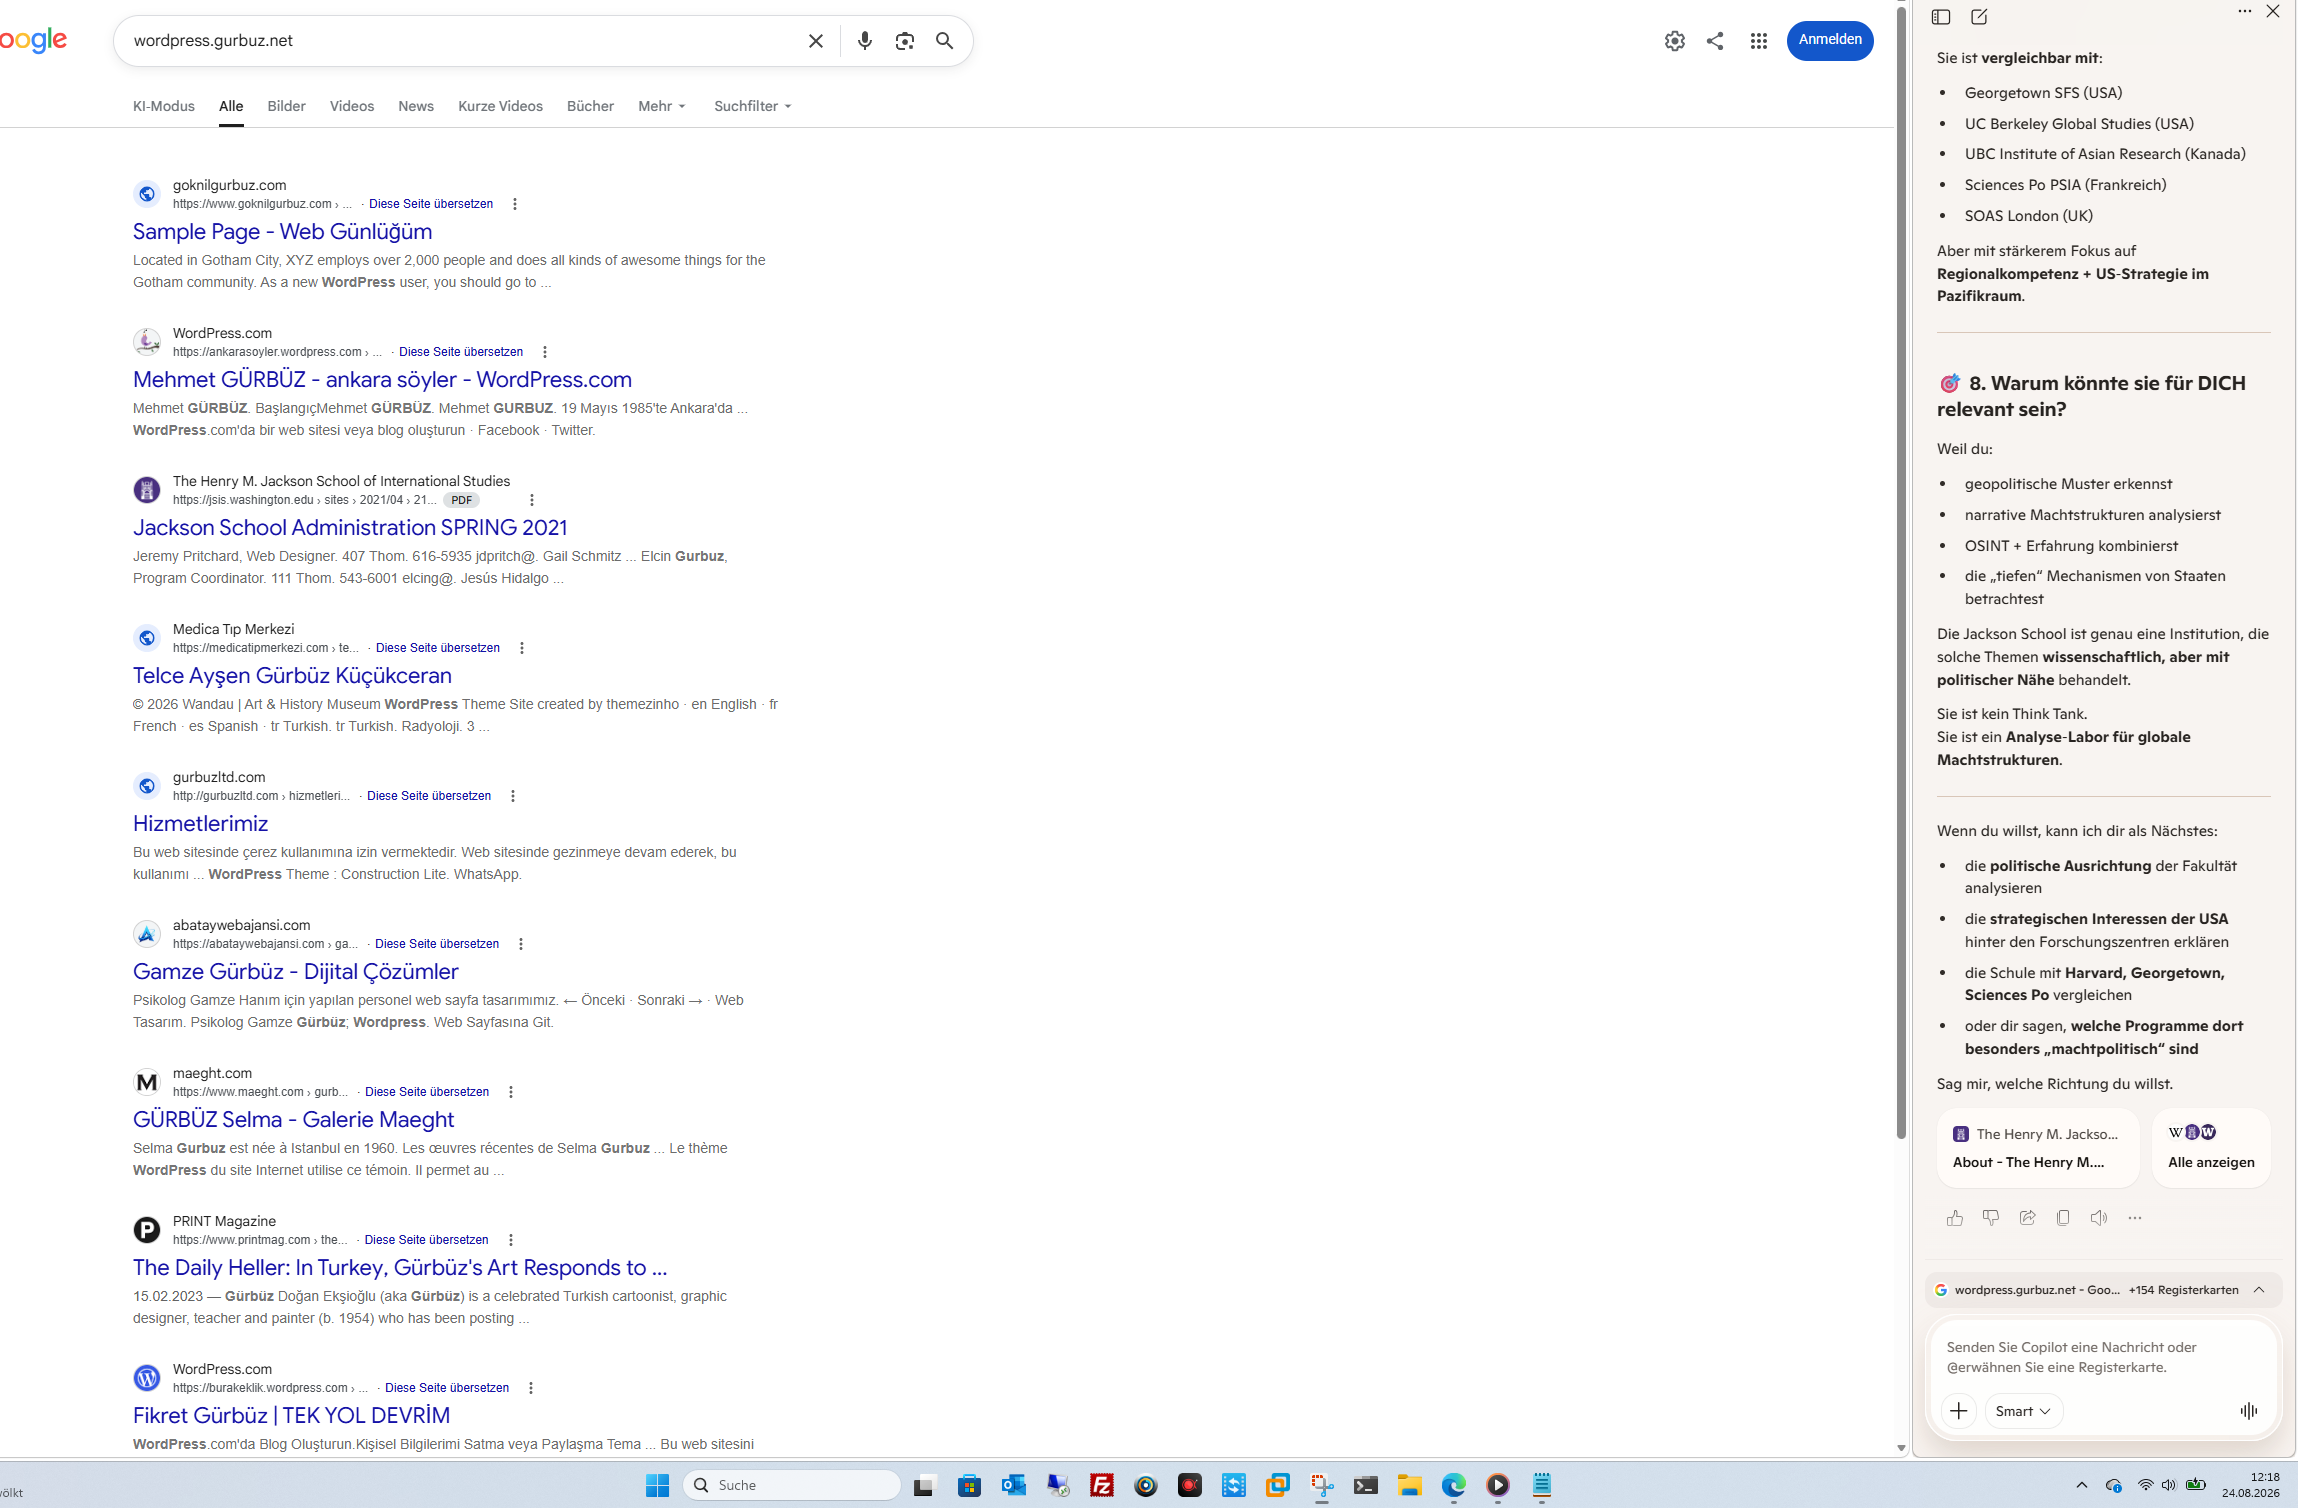Read the Copilot response aloud
2298x1508 pixels.
(x=2099, y=1218)
